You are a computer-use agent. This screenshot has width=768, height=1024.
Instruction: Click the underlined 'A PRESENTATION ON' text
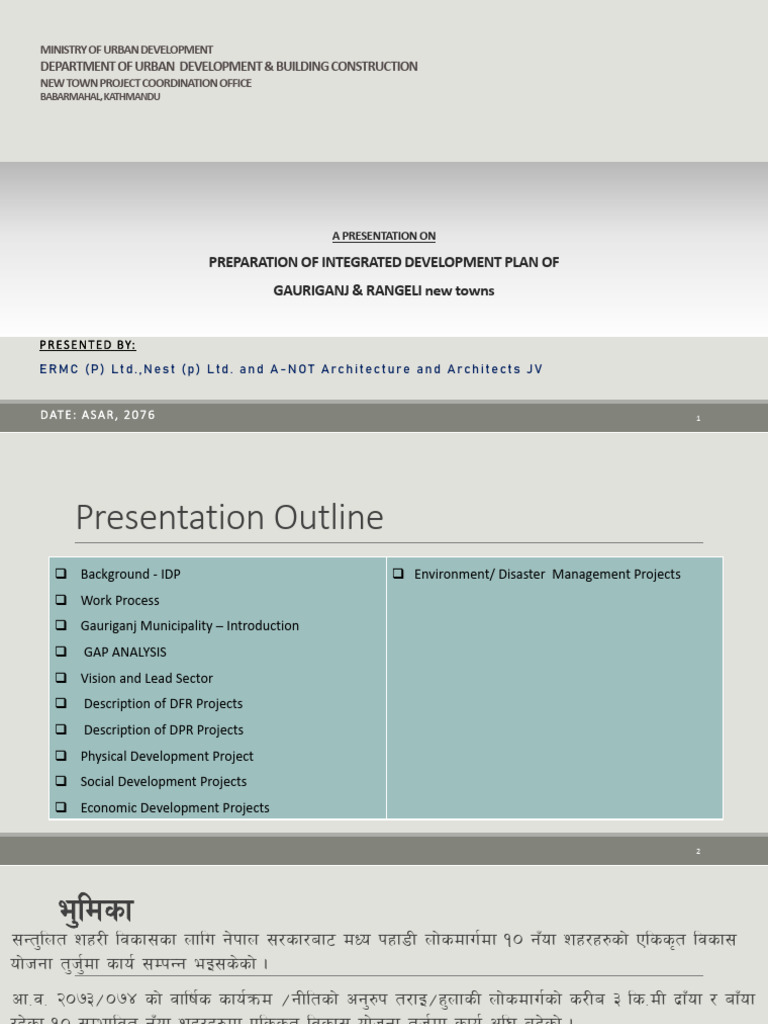click(x=384, y=236)
